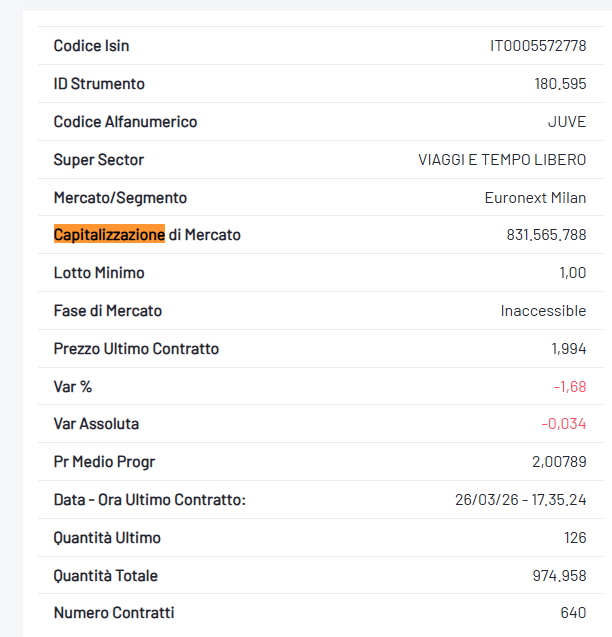This screenshot has width=612, height=637.
Task: Click the last contract price 1,994
Action: pyautogui.click(x=568, y=349)
